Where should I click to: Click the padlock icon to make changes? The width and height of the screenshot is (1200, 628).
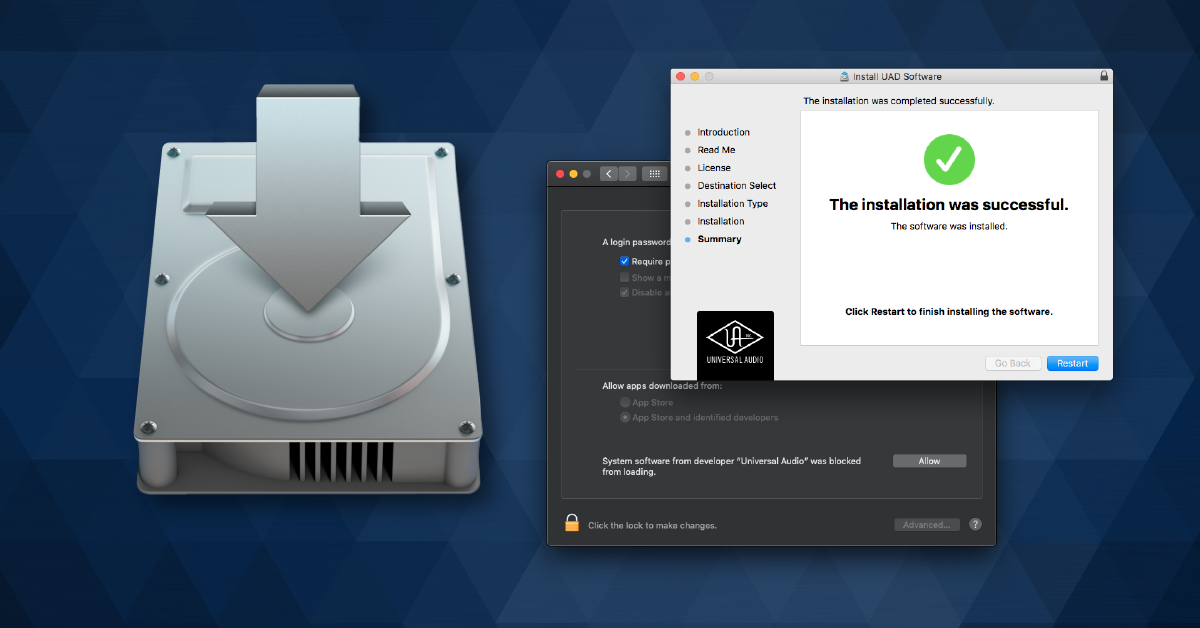pos(572,523)
